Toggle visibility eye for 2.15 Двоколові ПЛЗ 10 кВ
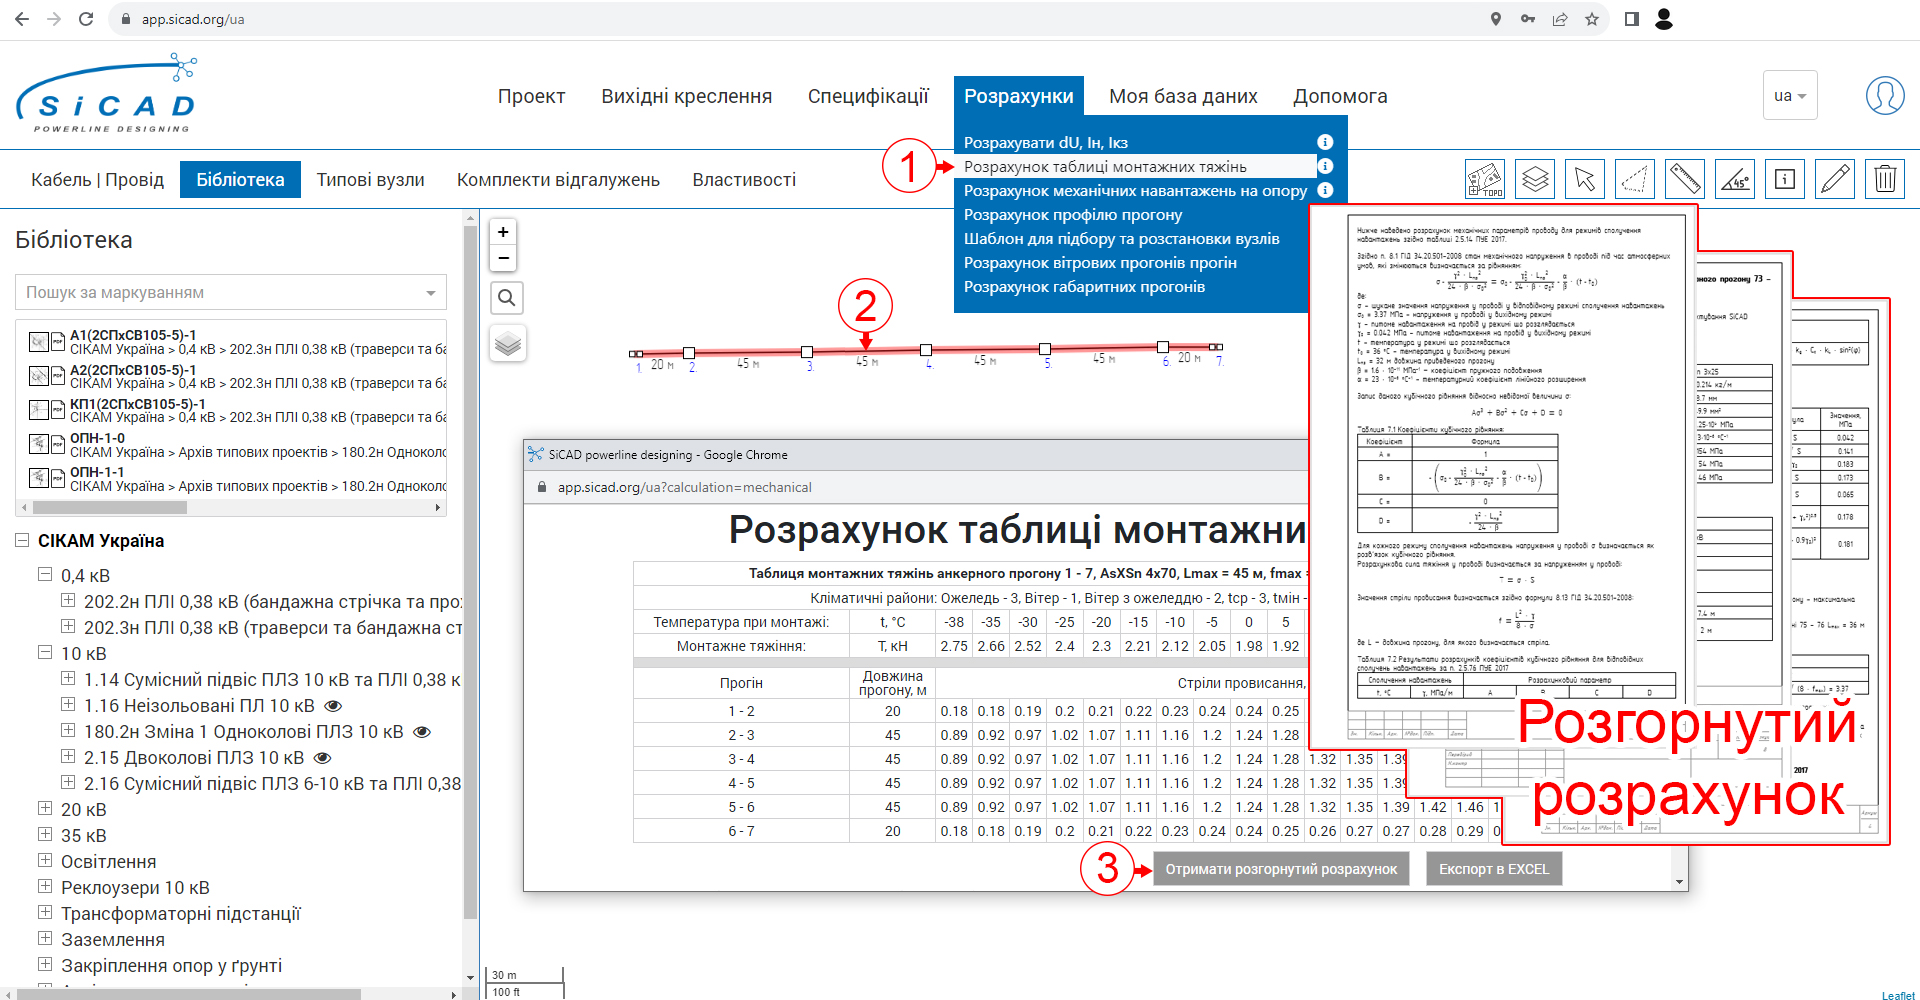This screenshot has height=1000, width=1920. click(x=322, y=758)
